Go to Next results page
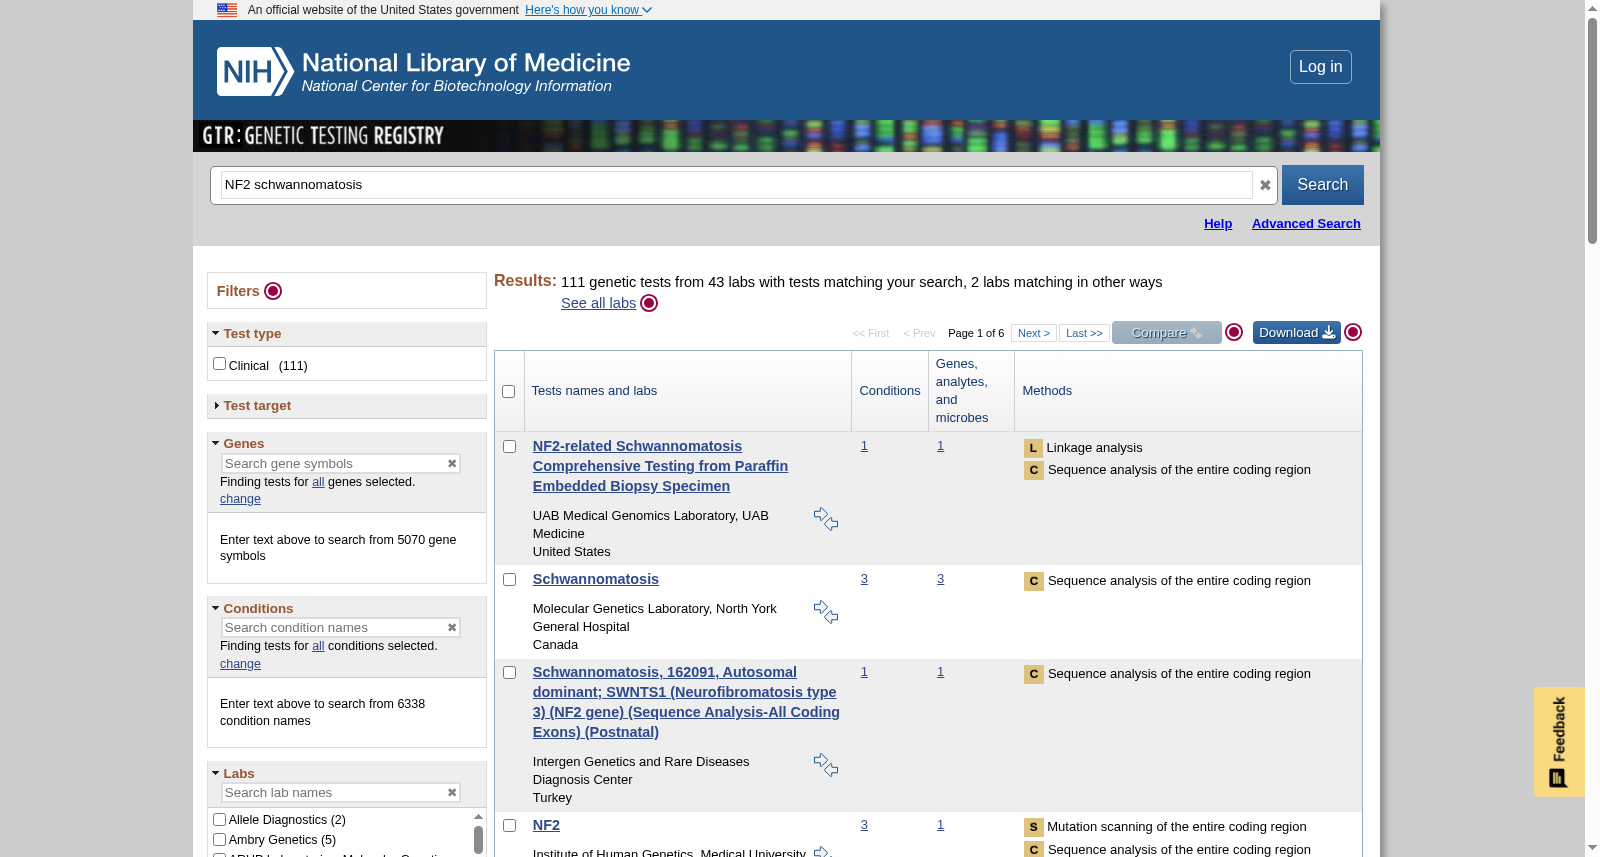The width and height of the screenshot is (1600, 857). coord(1034,333)
